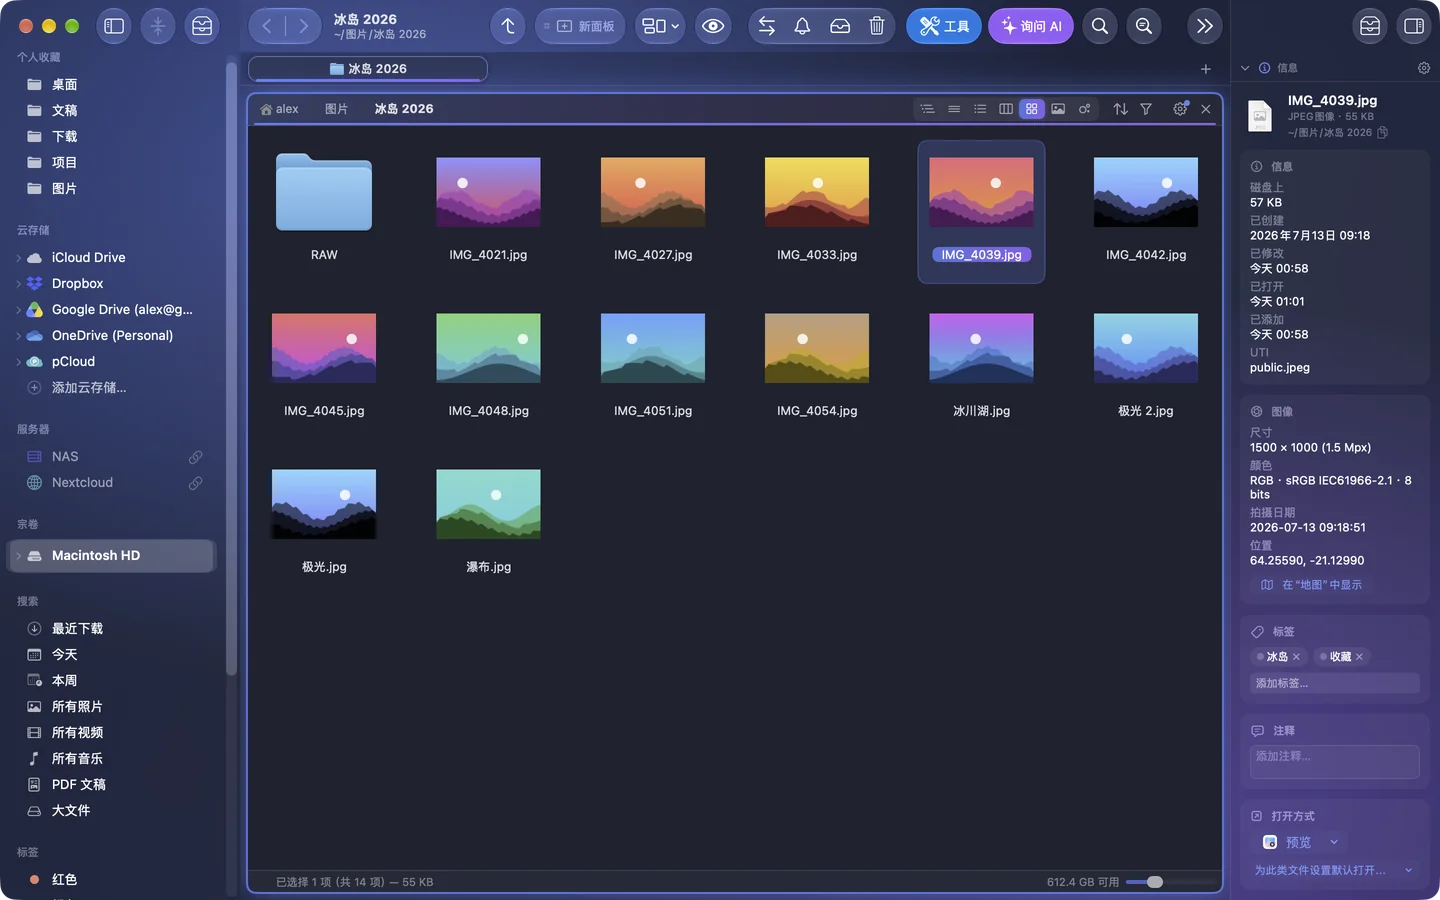Click the find-in-list magnifier icon
The width and height of the screenshot is (1440, 900).
[x=1144, y=26]
